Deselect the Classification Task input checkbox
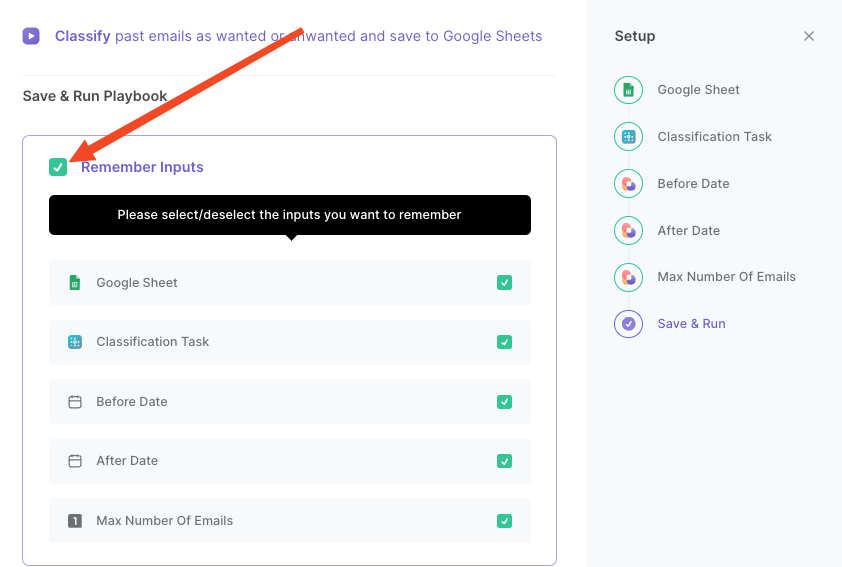 504,342
